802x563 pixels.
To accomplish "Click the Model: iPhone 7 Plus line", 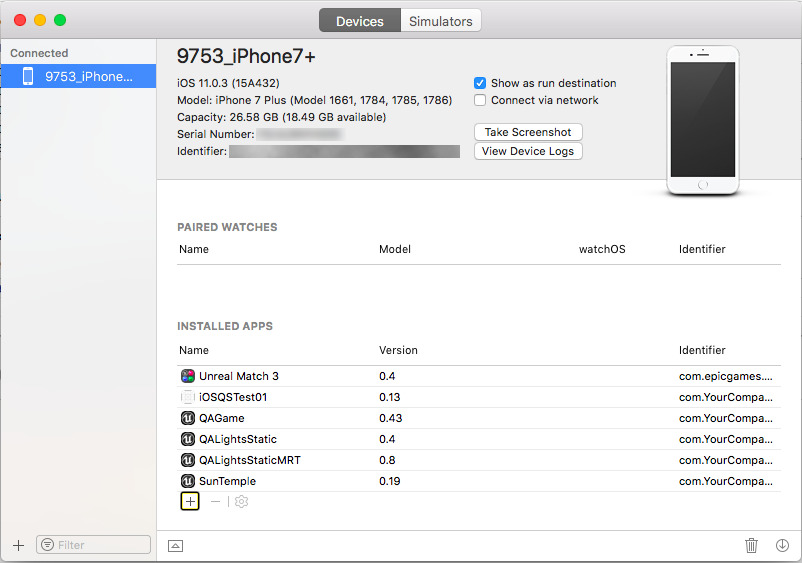I will click(x=315, y=100).
